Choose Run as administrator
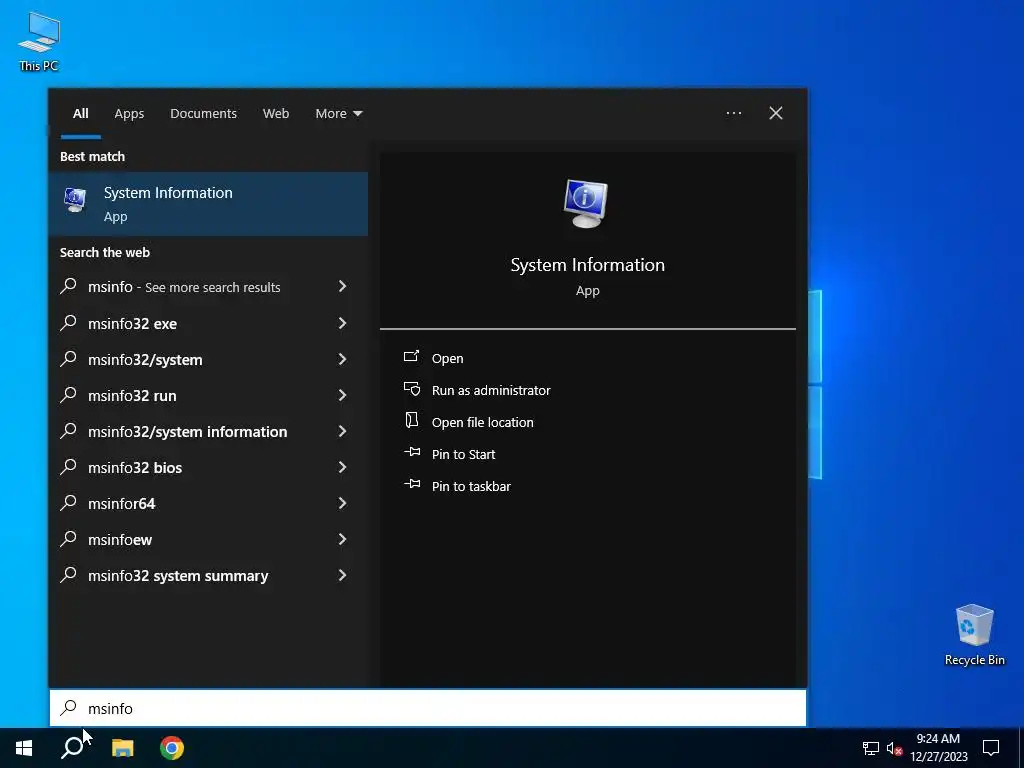1024x768 pixels. point(491,390)
